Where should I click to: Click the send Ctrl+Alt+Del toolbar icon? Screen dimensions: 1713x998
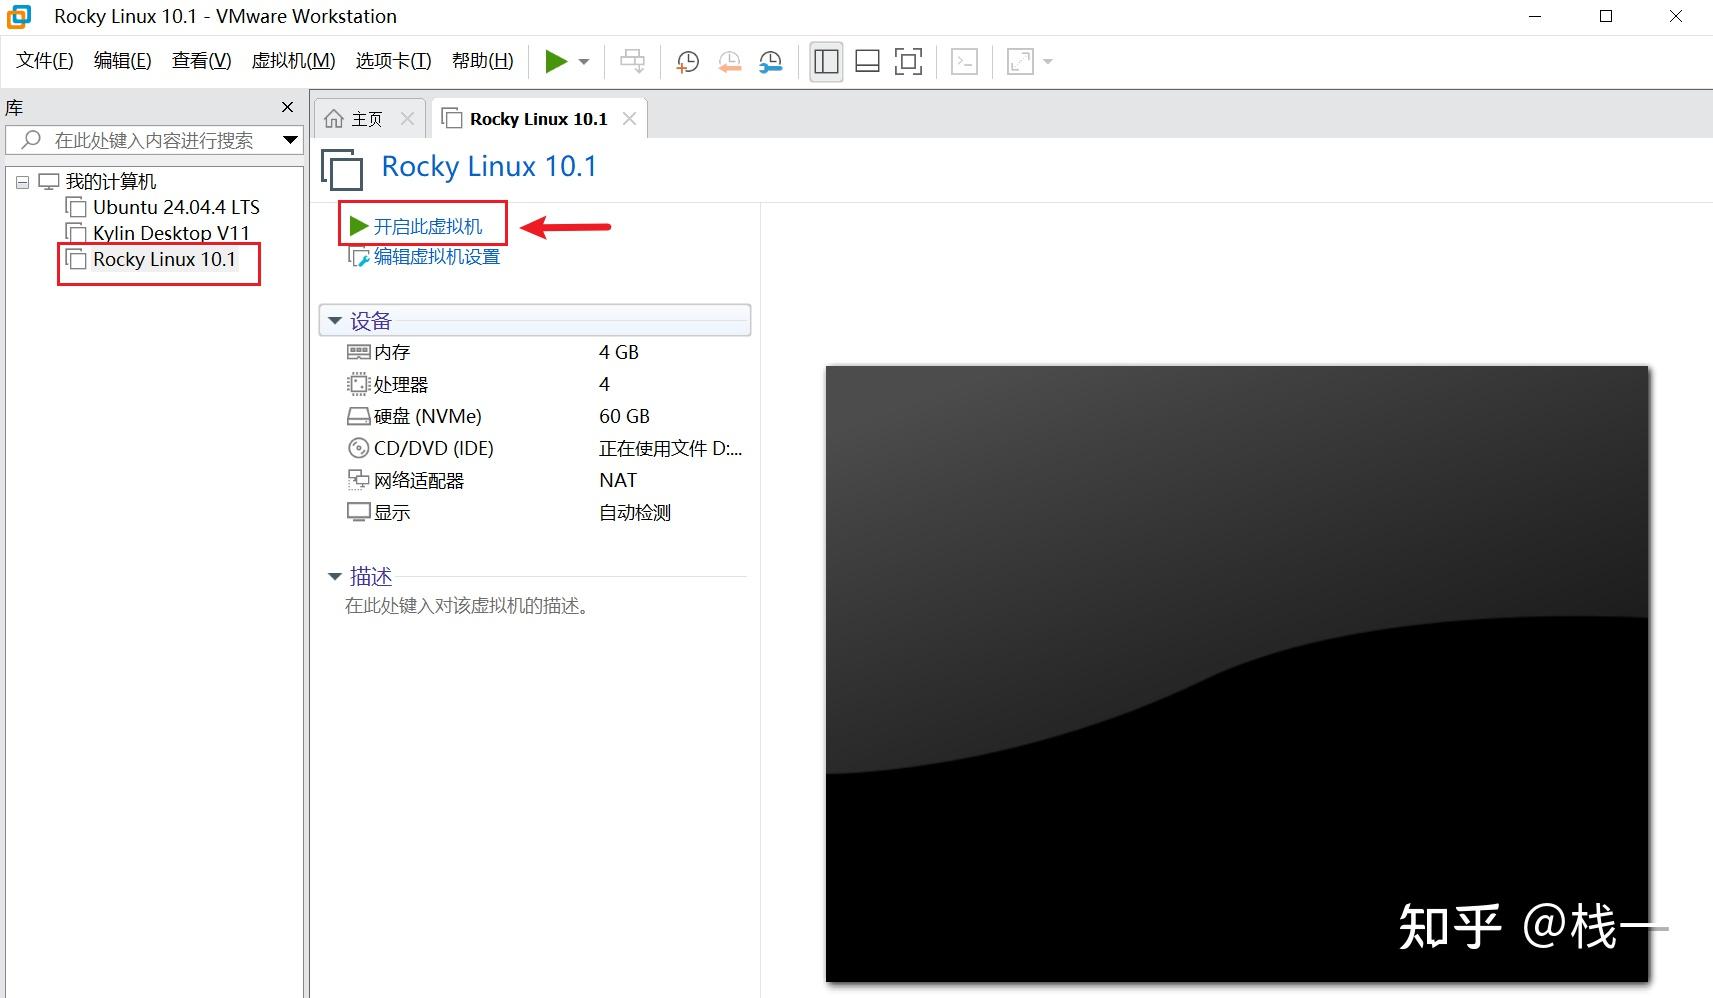(633, 62)
